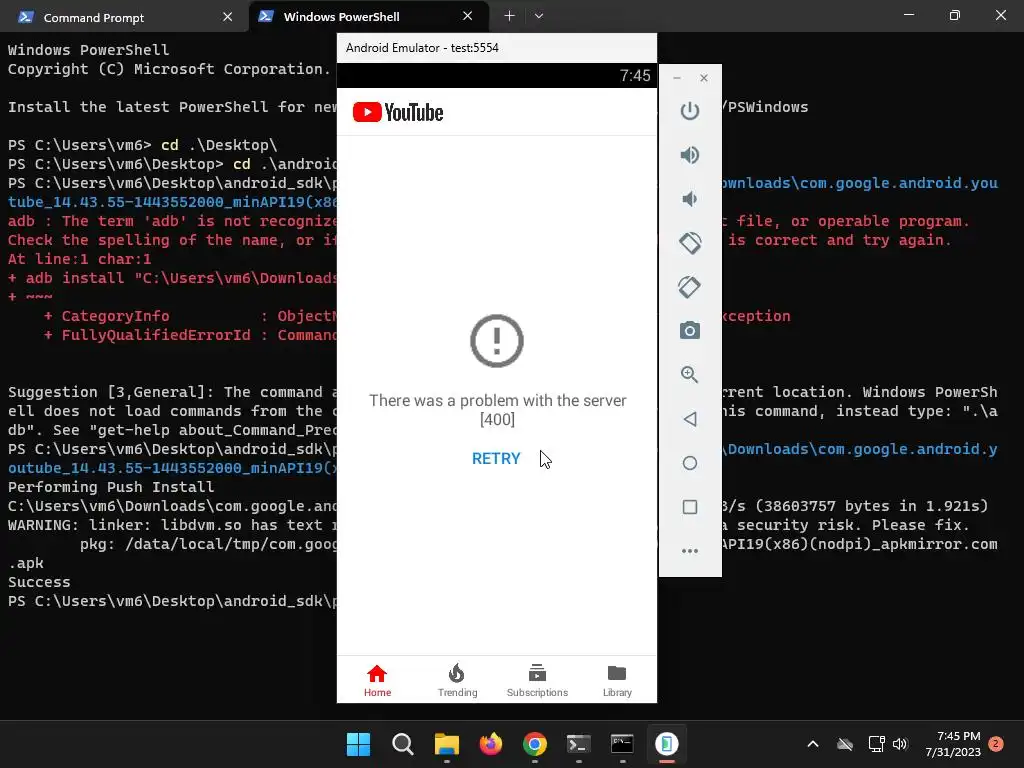Open emulator extended controls three-dot menu
This screenshot has width=1024, height=768.
(x=690, y=551)
